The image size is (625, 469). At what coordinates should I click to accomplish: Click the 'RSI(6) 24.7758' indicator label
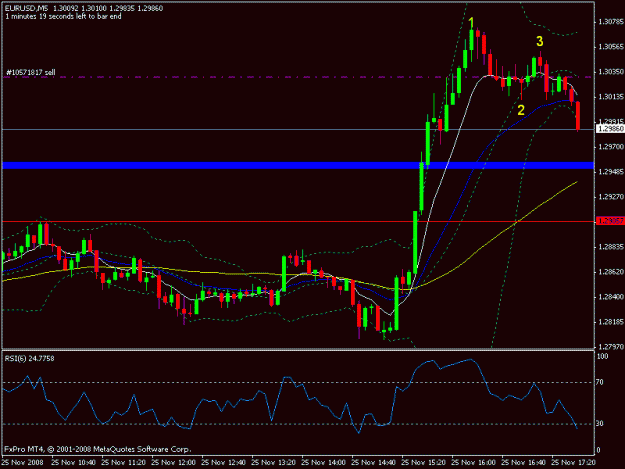pyautogui.click(x=29, y=359)
